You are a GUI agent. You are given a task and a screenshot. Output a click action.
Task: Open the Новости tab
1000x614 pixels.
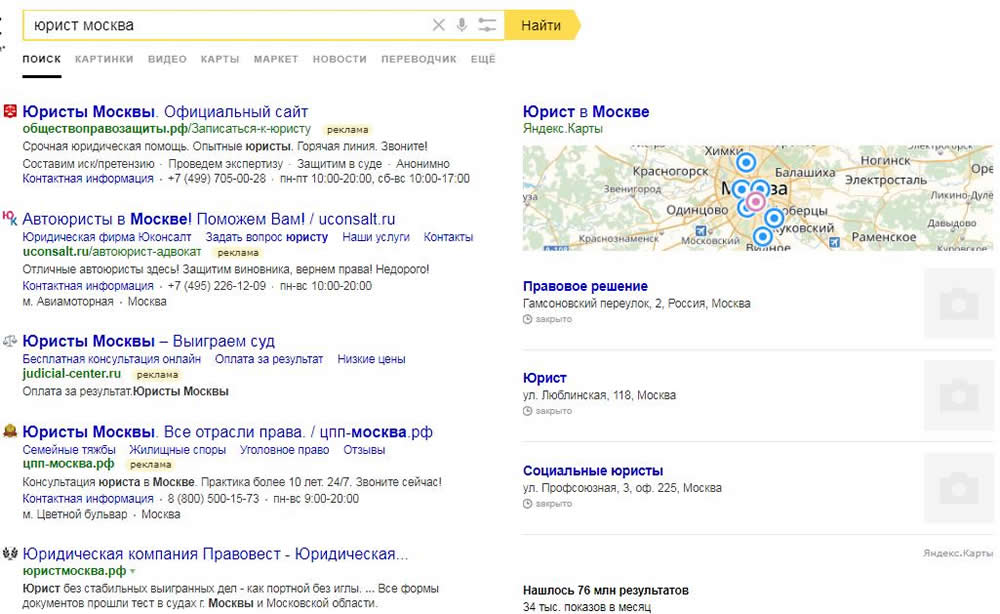[x=339, y=59]
